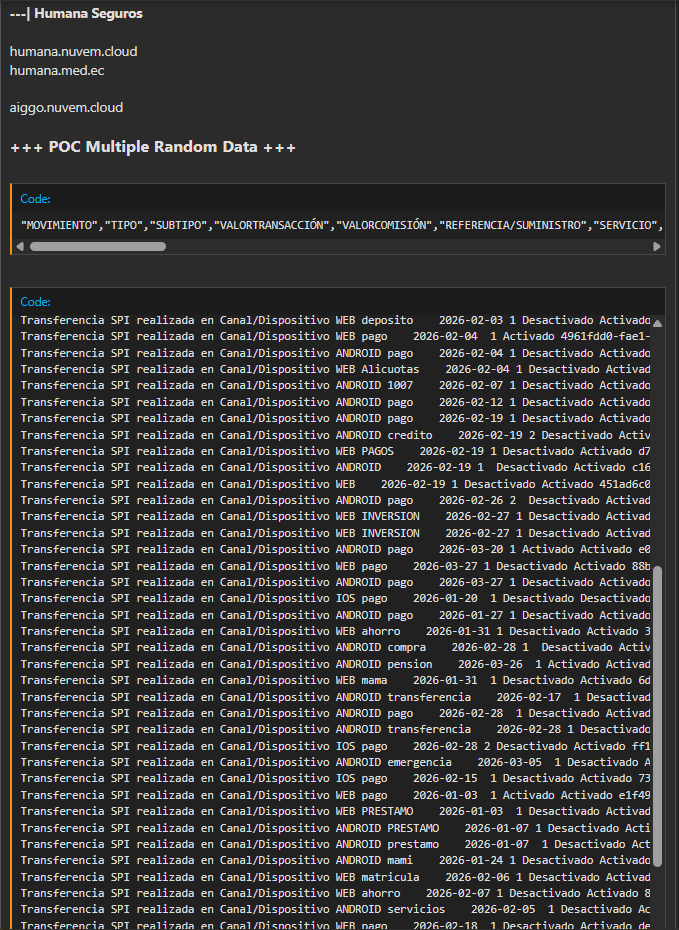
Task: Select the row with ANDROID pago 2026-03-20
Action: click(336, 549)
